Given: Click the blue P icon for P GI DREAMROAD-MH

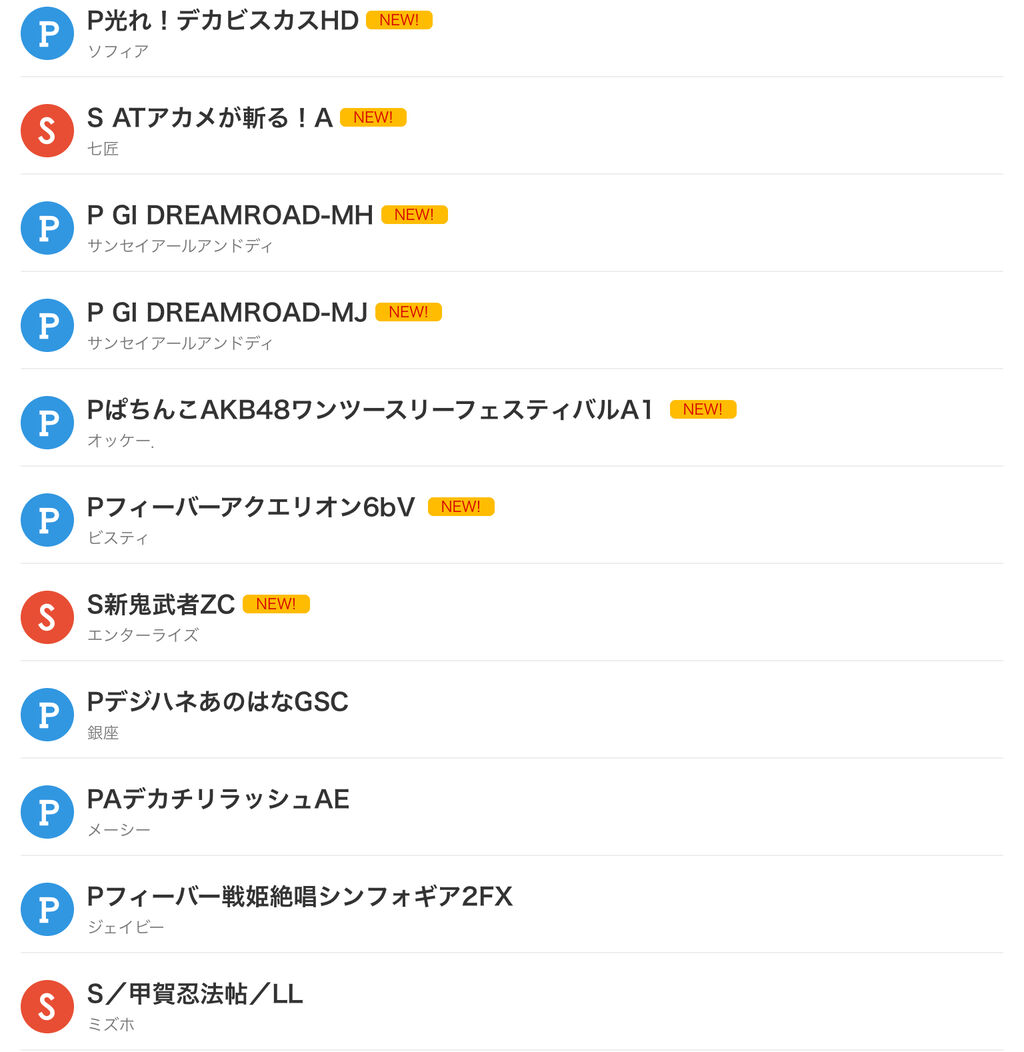Looking at the screenshot, I should point(47,228).
